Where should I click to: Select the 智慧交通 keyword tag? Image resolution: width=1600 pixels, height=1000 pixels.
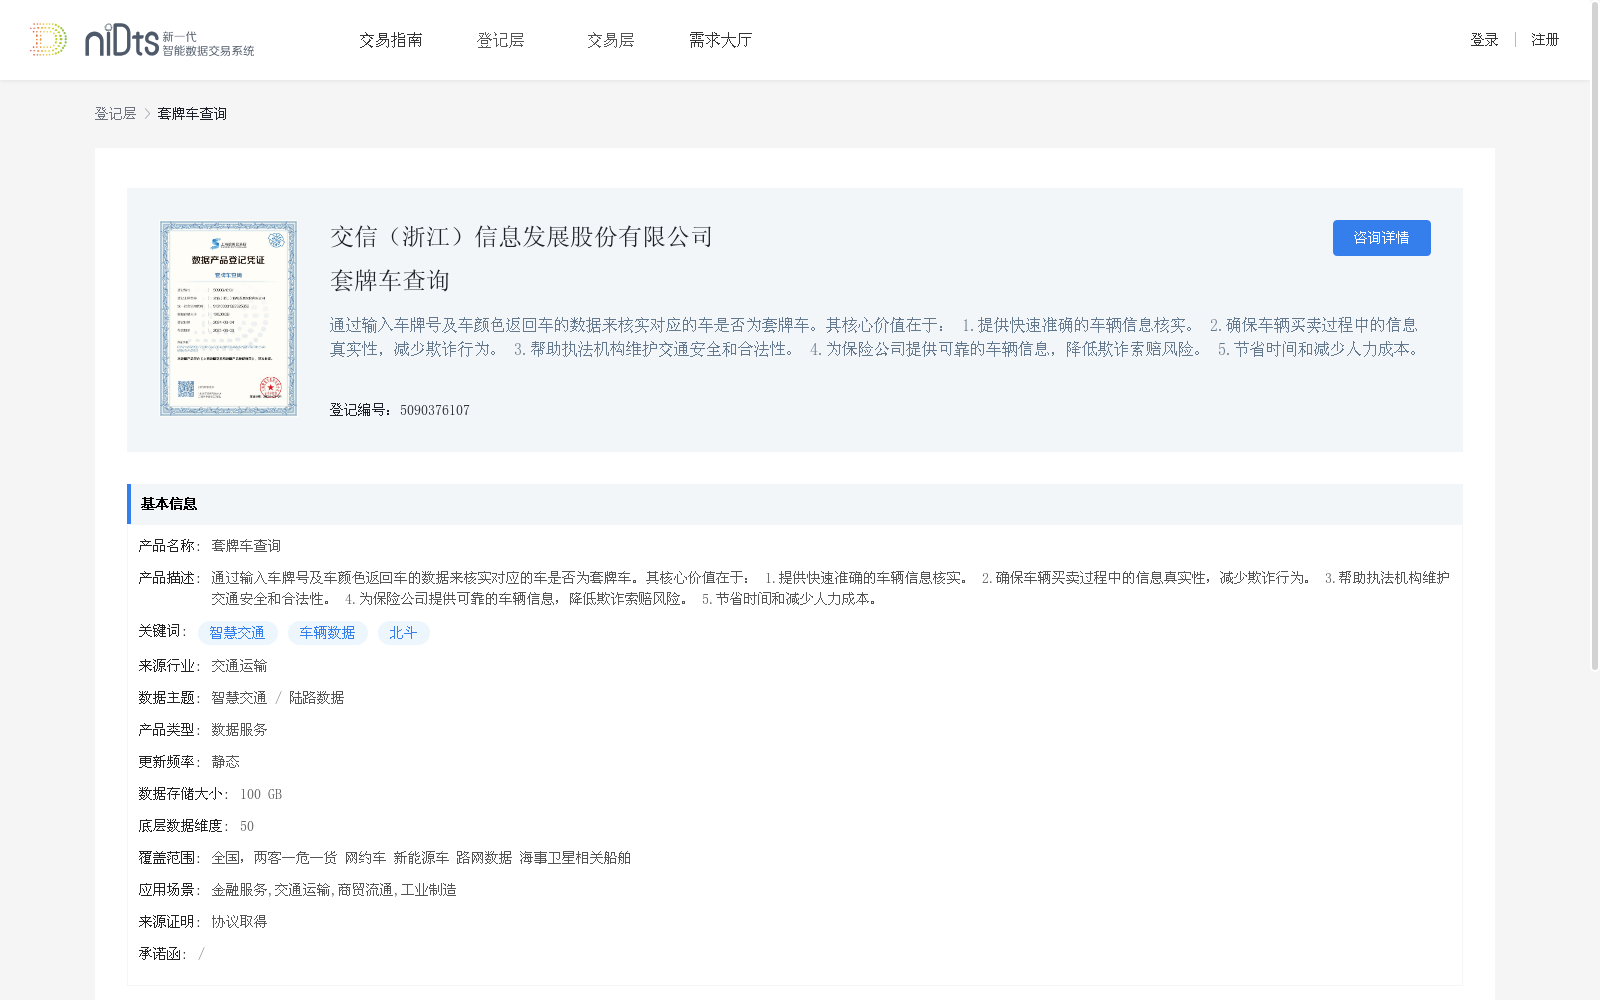[x=237, y=633]
